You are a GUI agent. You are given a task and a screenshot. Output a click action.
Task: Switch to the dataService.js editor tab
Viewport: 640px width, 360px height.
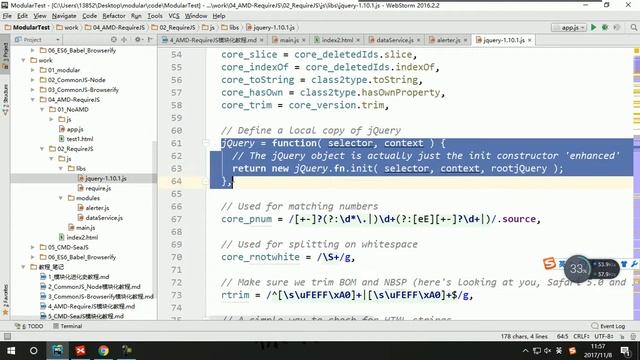coord(394,40)
